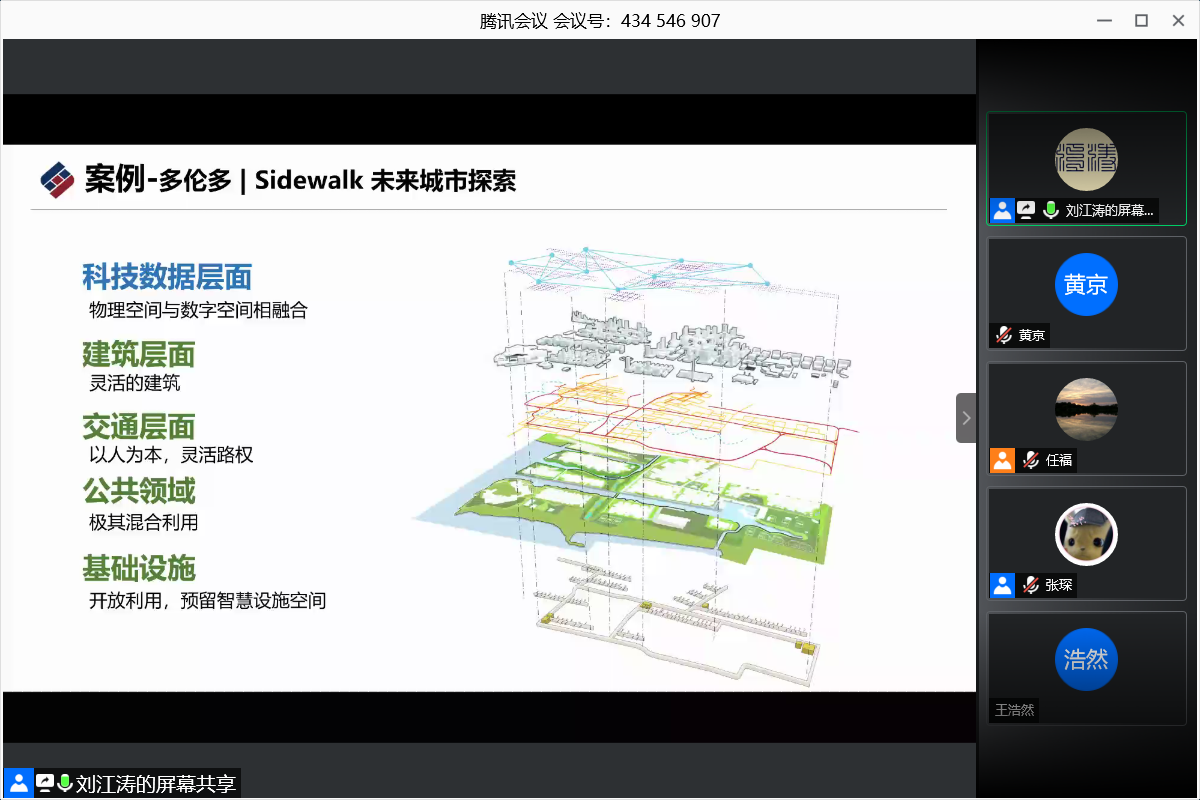Click the muted microphone icon beside 张琛
Image resolution: width=1200 pixels, height=800 pixels.
(x=1030, y=585)
